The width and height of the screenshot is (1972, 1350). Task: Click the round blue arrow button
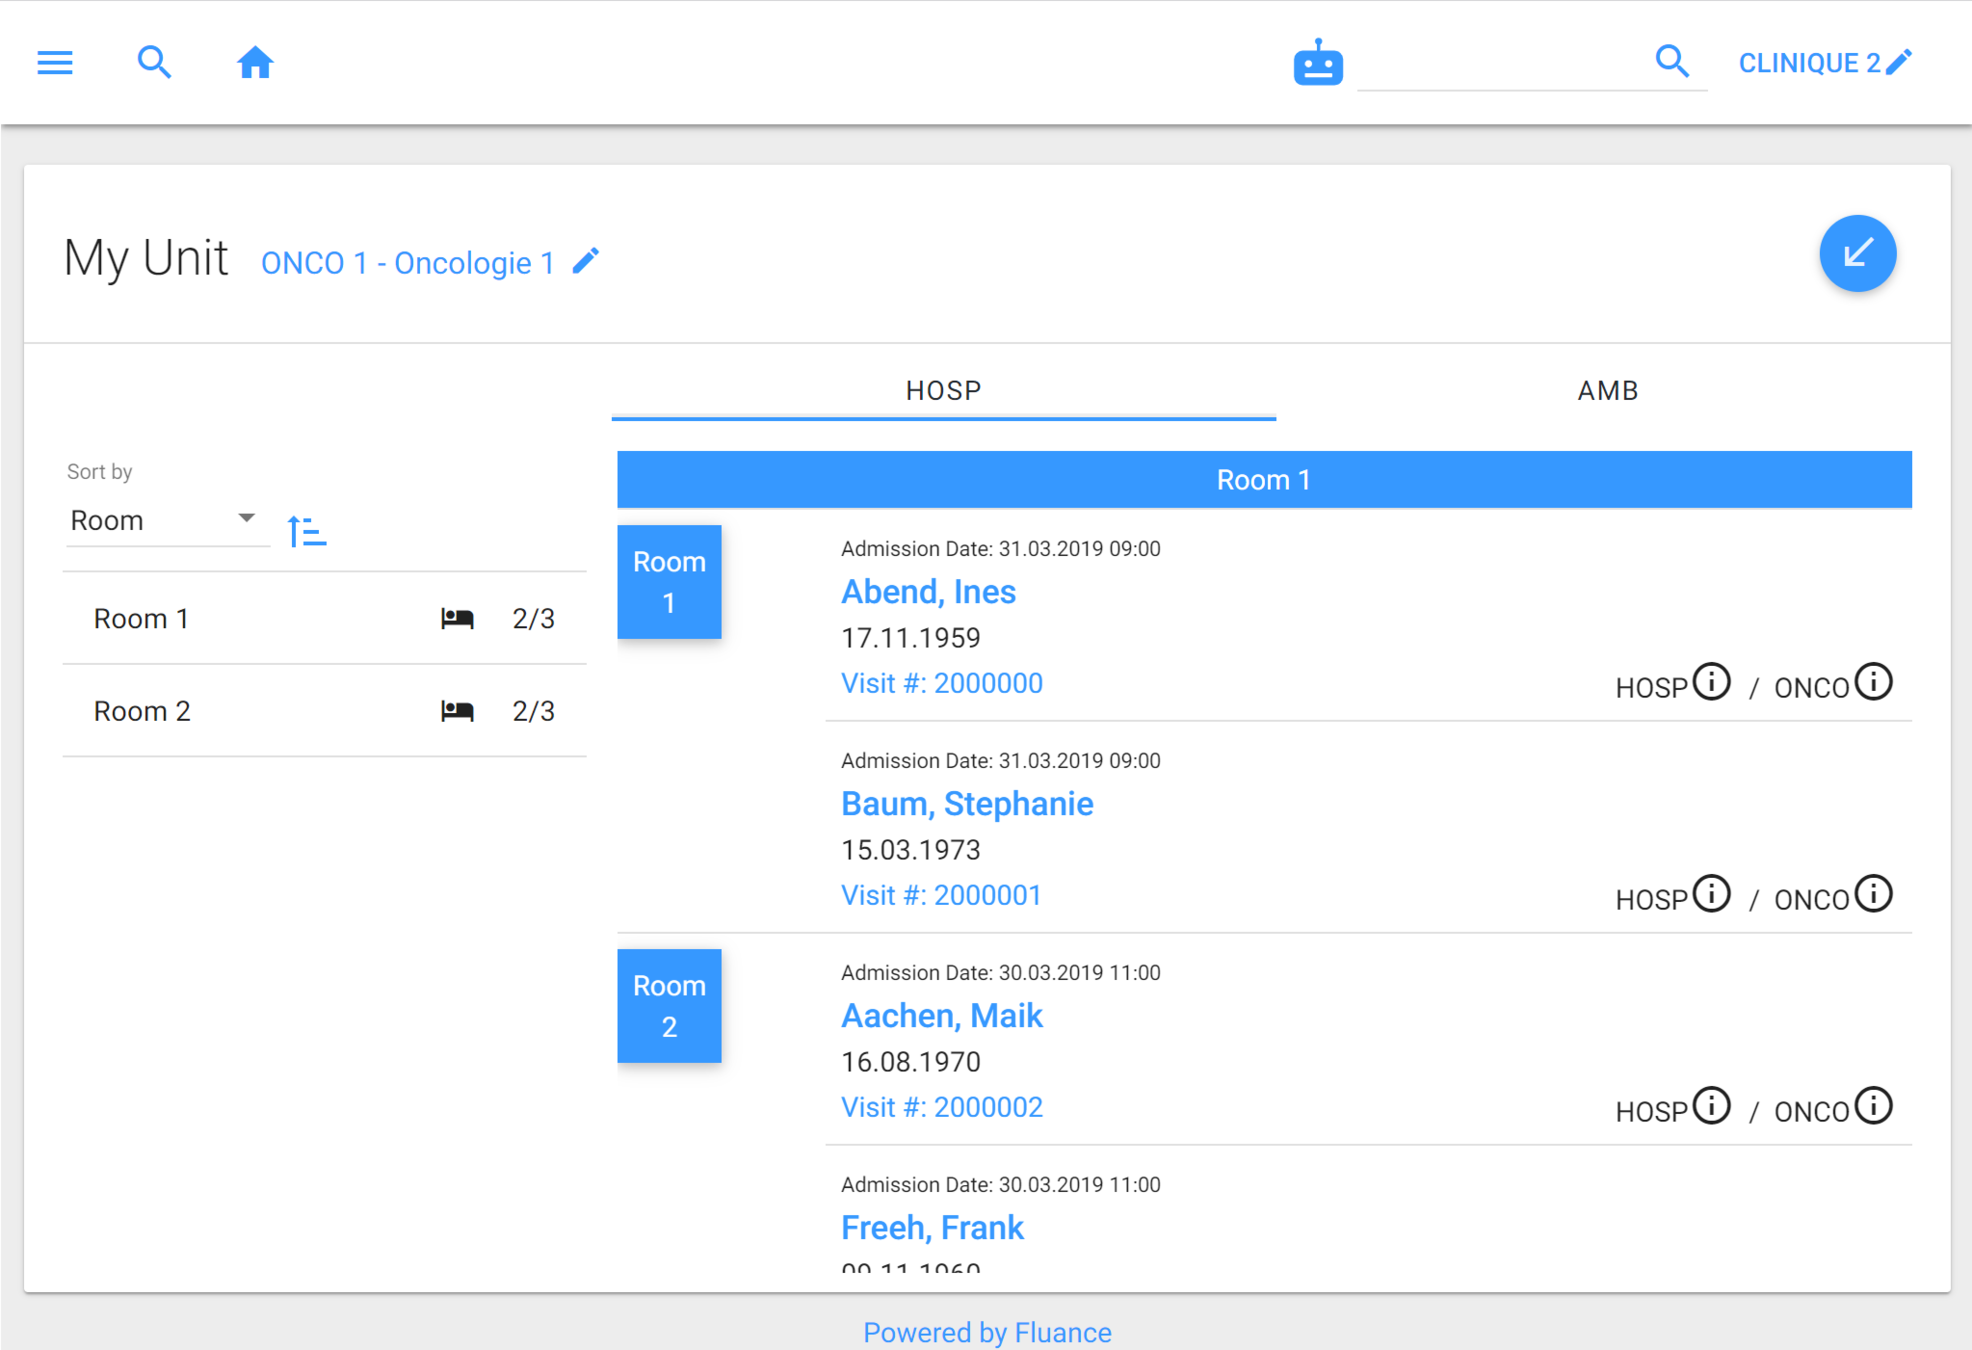point(1857,253)
